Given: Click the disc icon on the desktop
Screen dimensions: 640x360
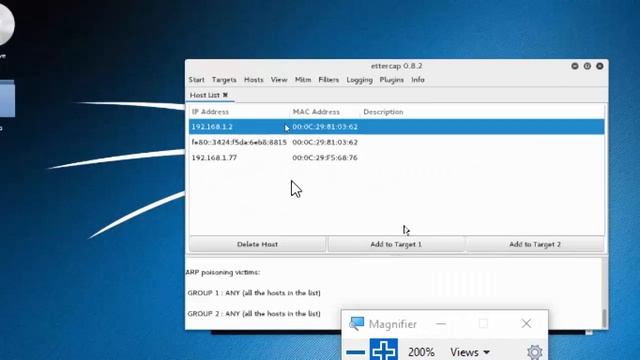Looking at the screenshot, I should coord(6,24).
